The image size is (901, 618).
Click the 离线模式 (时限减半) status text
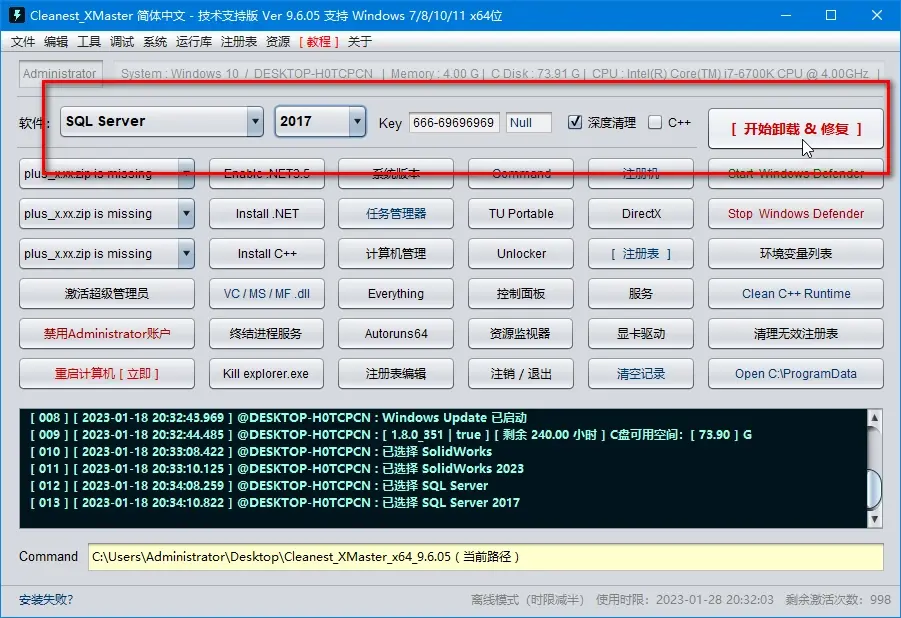527,600
